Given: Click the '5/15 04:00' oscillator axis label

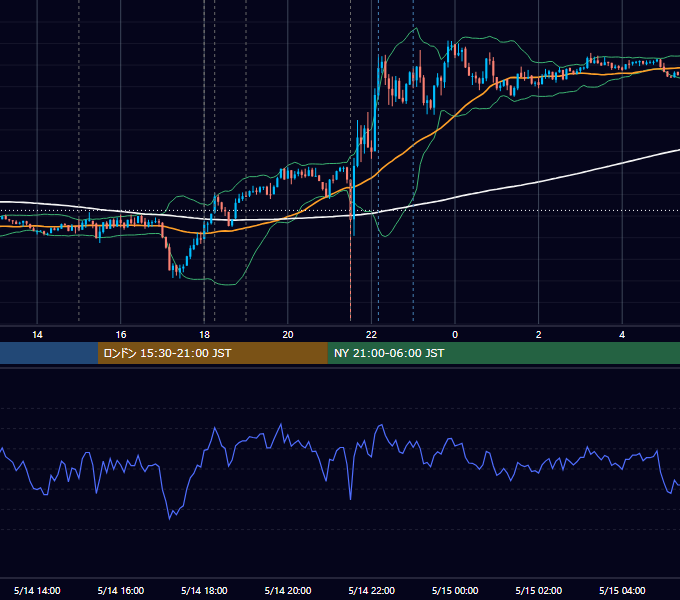Looking at the screenshot, I should point(622,590).
